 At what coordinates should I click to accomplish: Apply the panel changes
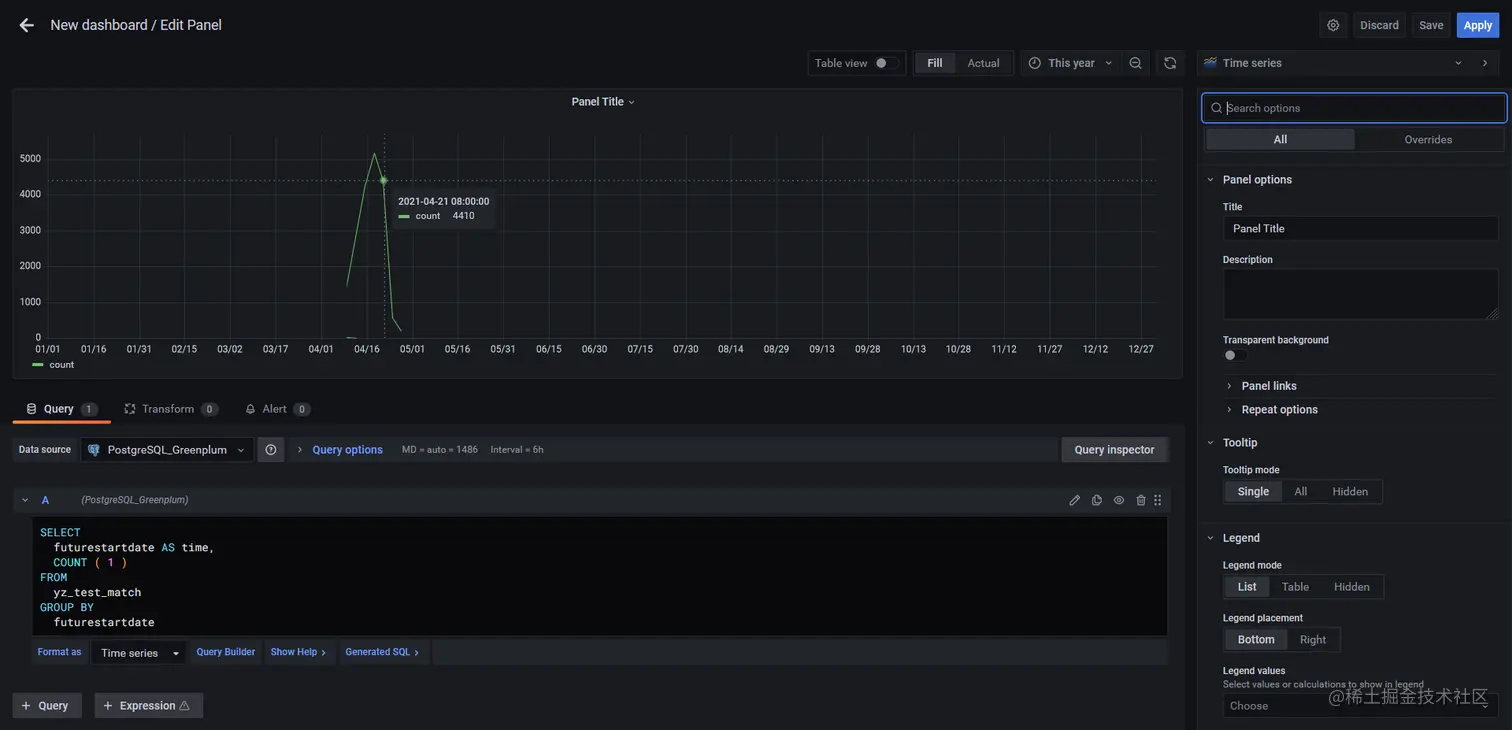point(1478,25)
